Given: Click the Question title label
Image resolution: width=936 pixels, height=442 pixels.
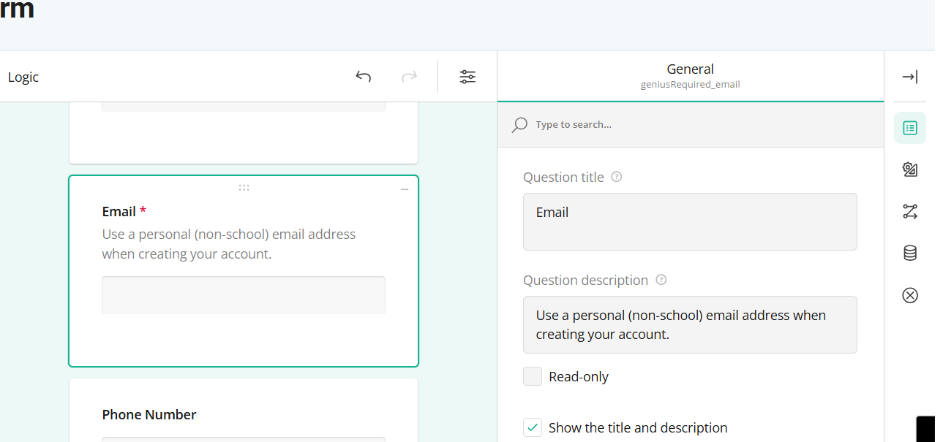Looking at the screenshot, I should point(564,177).
